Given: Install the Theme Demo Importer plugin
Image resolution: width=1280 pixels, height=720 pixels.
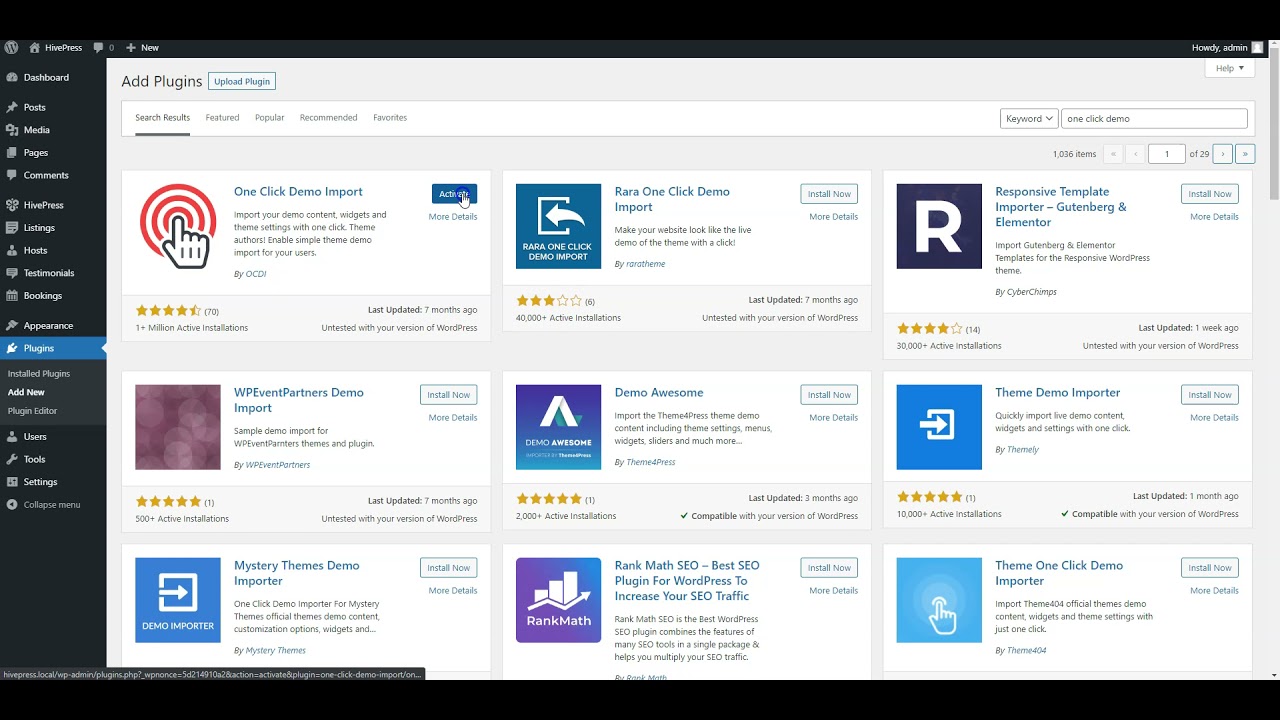Looking at the screenshot, I should [x=1210, y=395].
